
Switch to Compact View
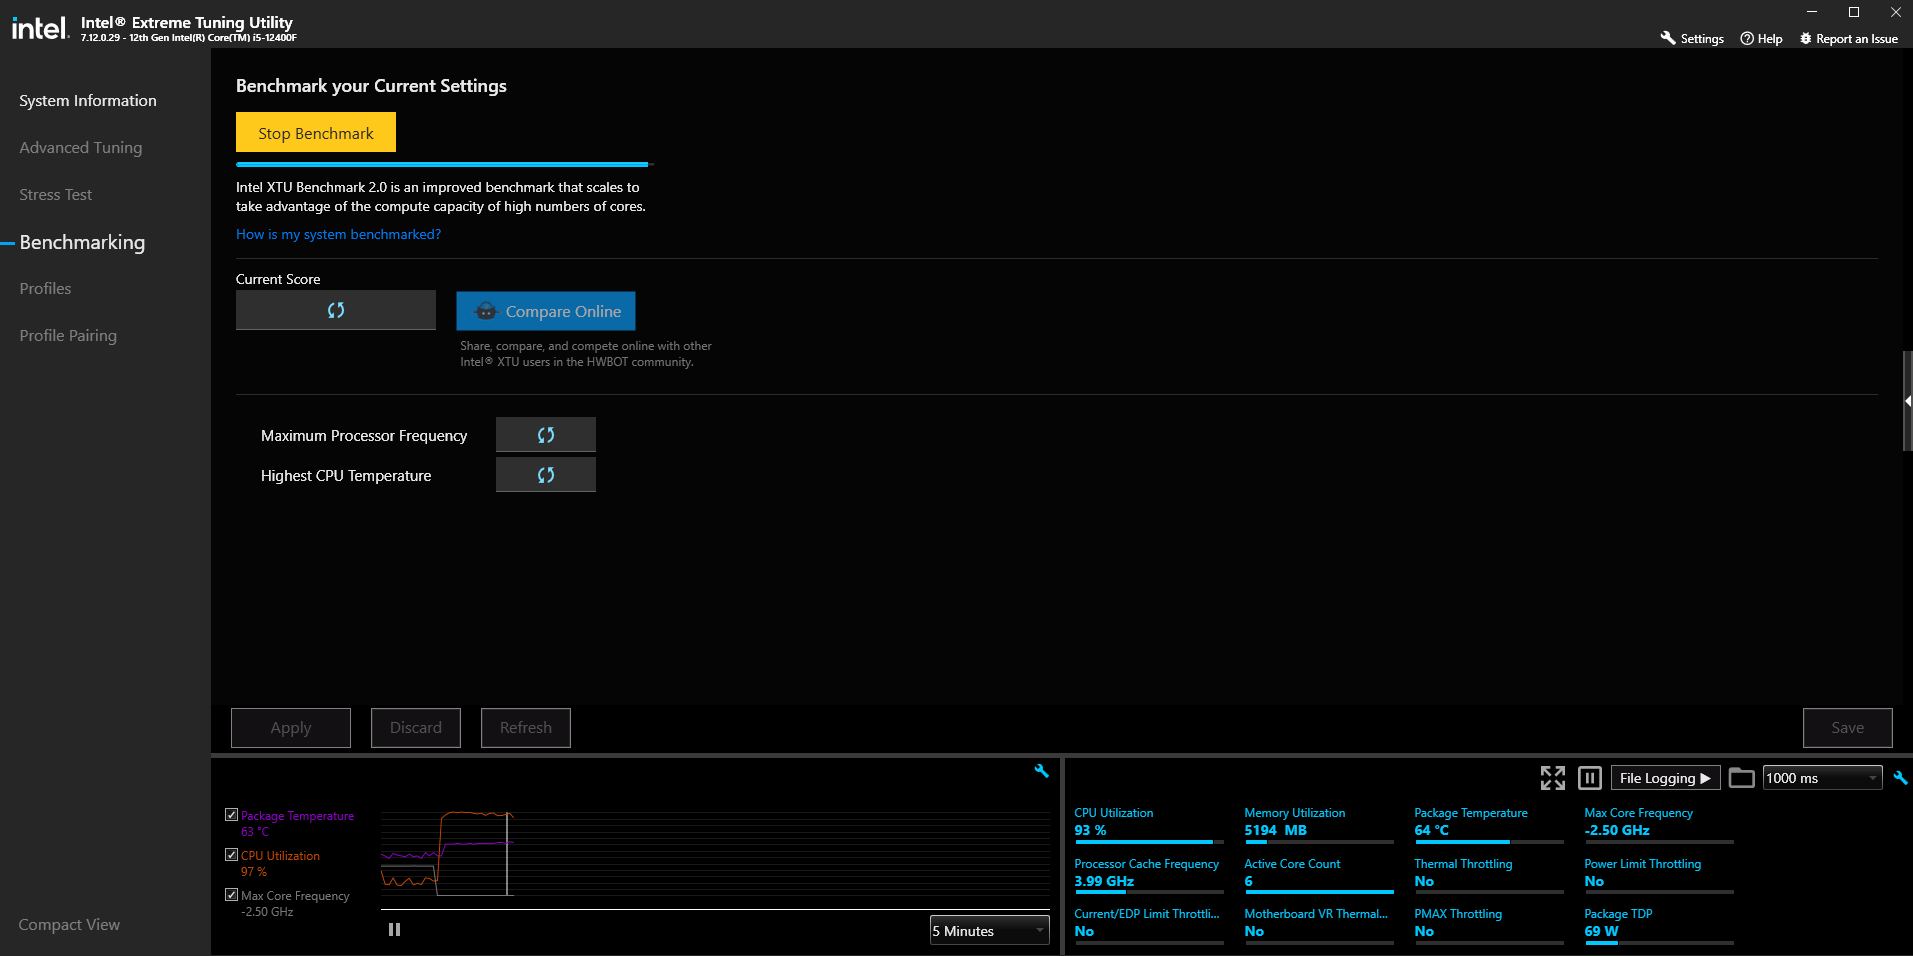[69, 925]
